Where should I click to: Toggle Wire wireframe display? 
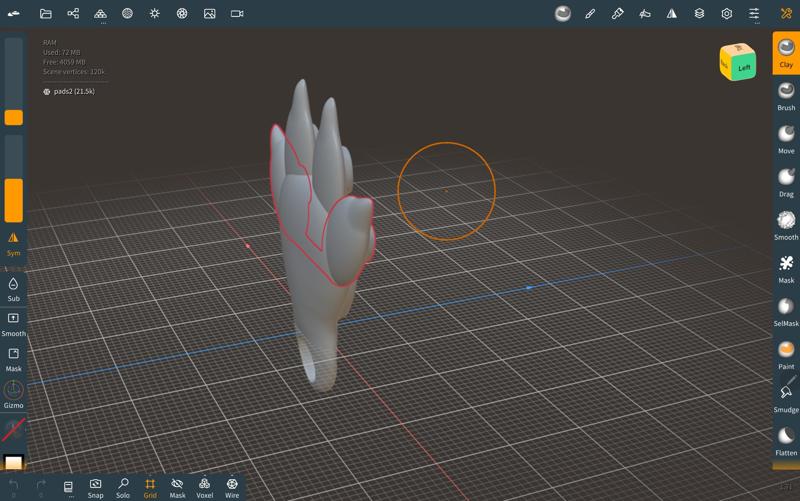pyautogui.click(x=232, y=488)
